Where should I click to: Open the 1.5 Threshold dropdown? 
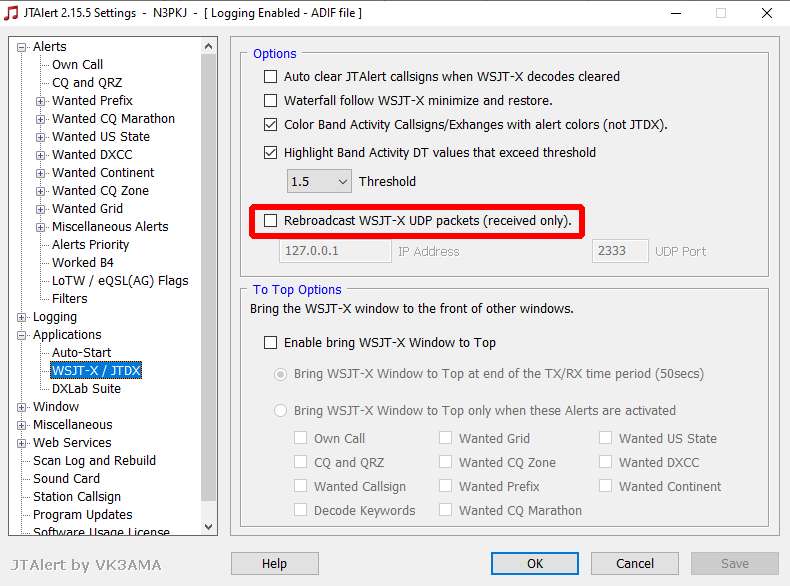(x=319, y=181)
